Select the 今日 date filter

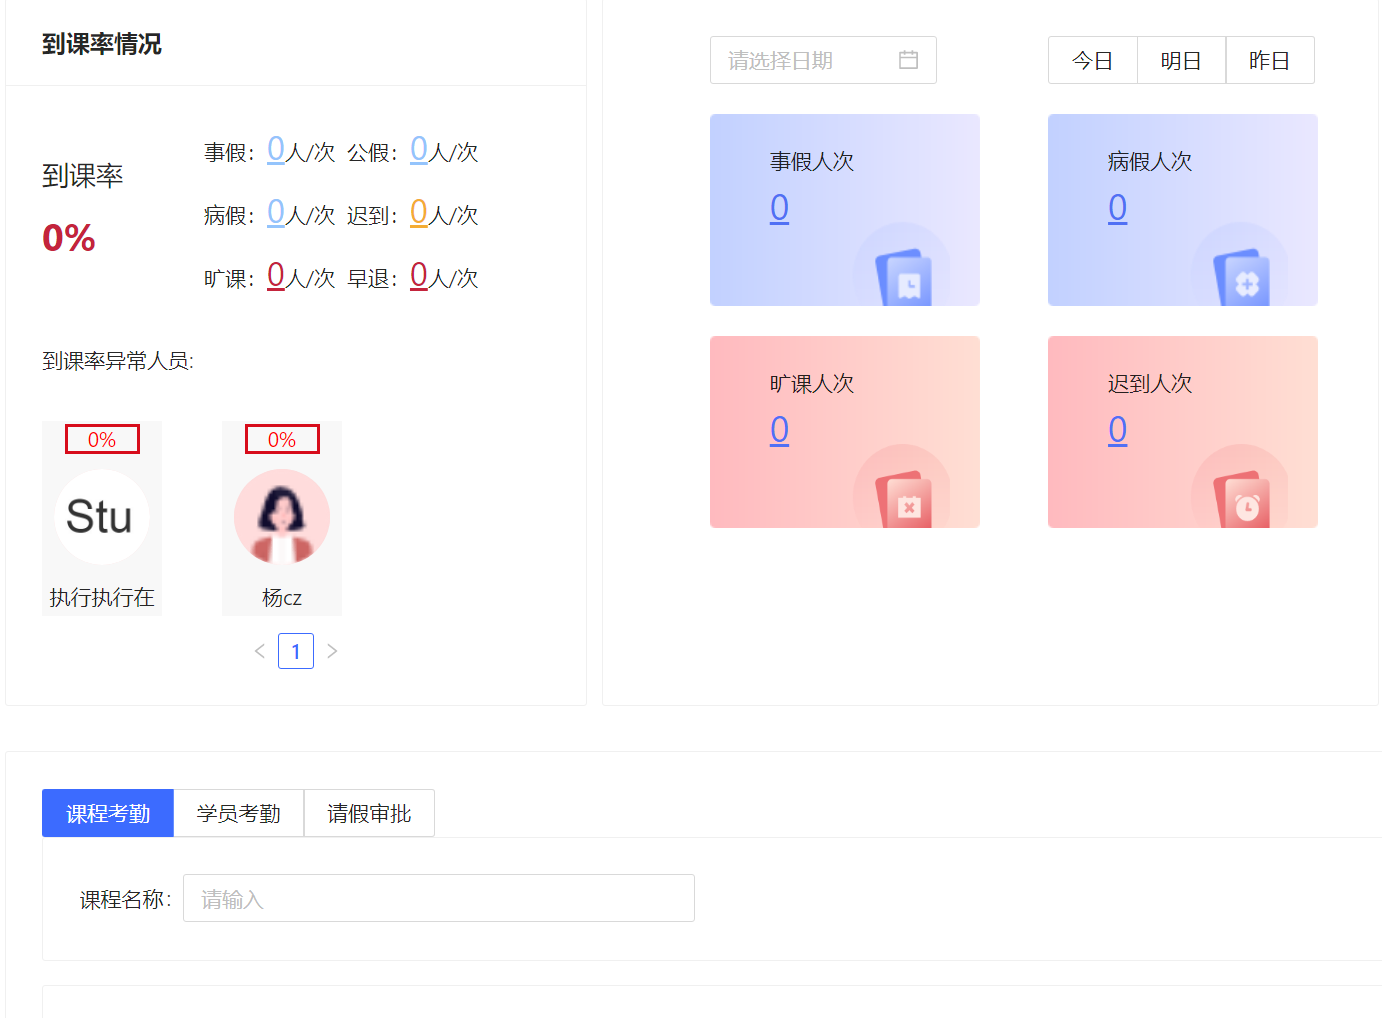1092,60
